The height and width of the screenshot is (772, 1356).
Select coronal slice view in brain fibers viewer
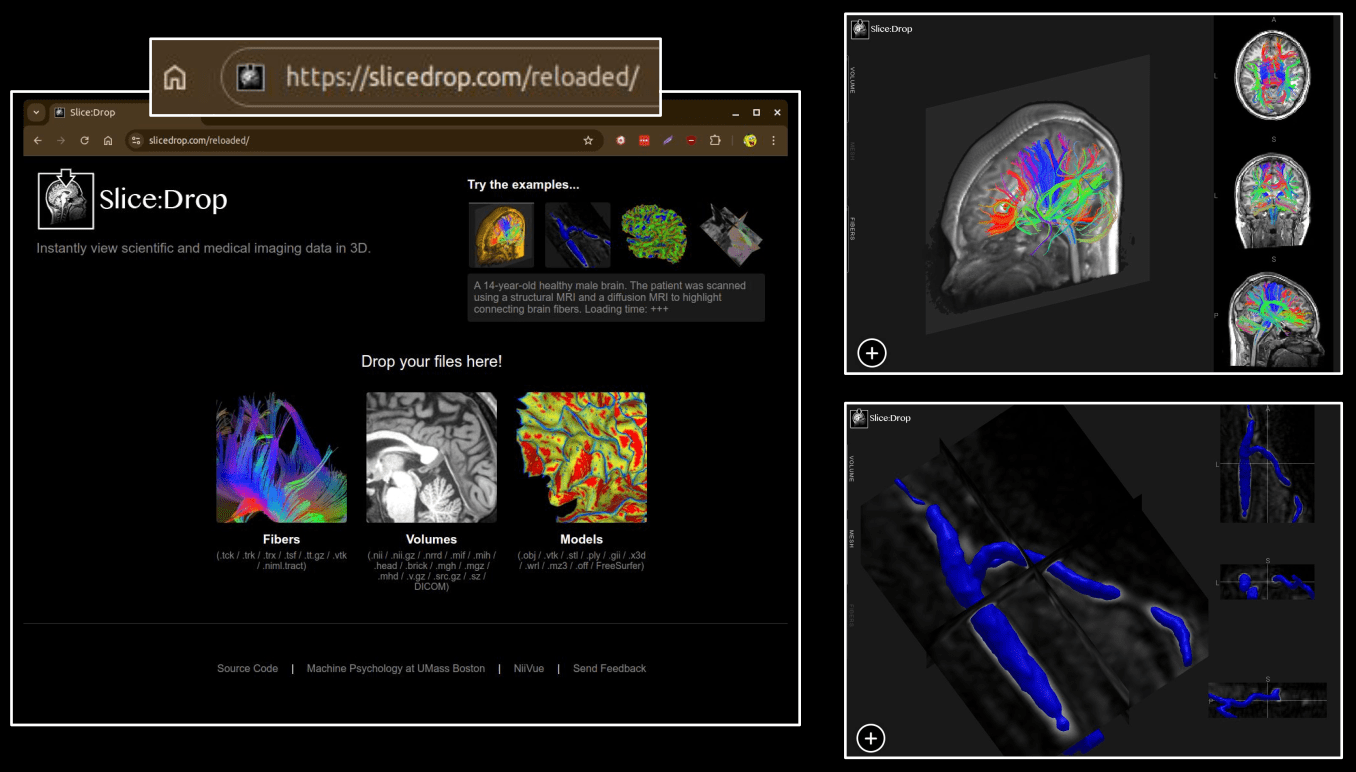[1273, 201]
